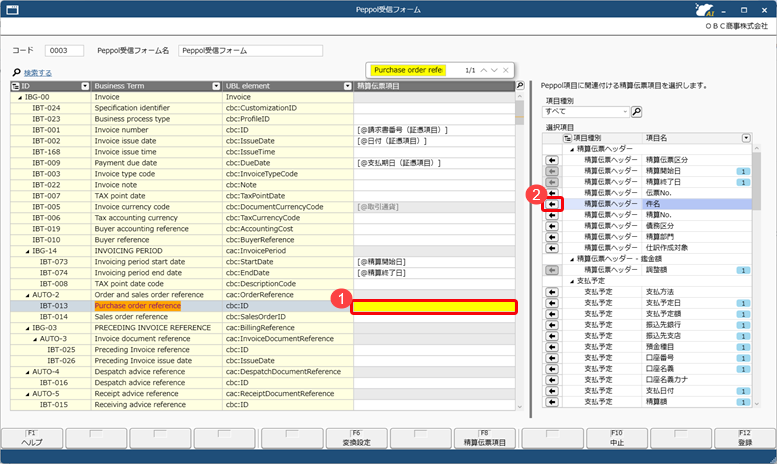The image size is (777, 464).
Task: Click the arrow button for 債務区分
Action: click(552, 226)
